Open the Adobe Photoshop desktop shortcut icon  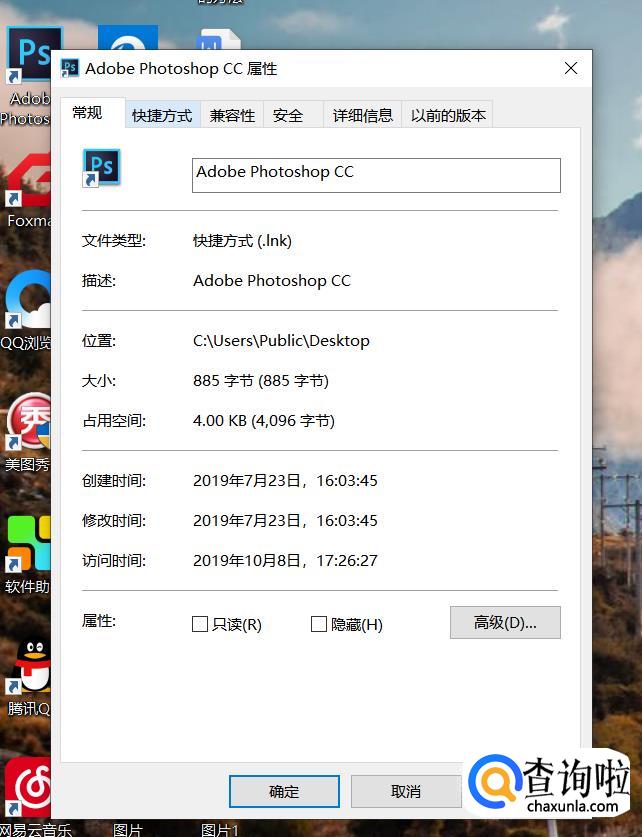click(30, 56)
